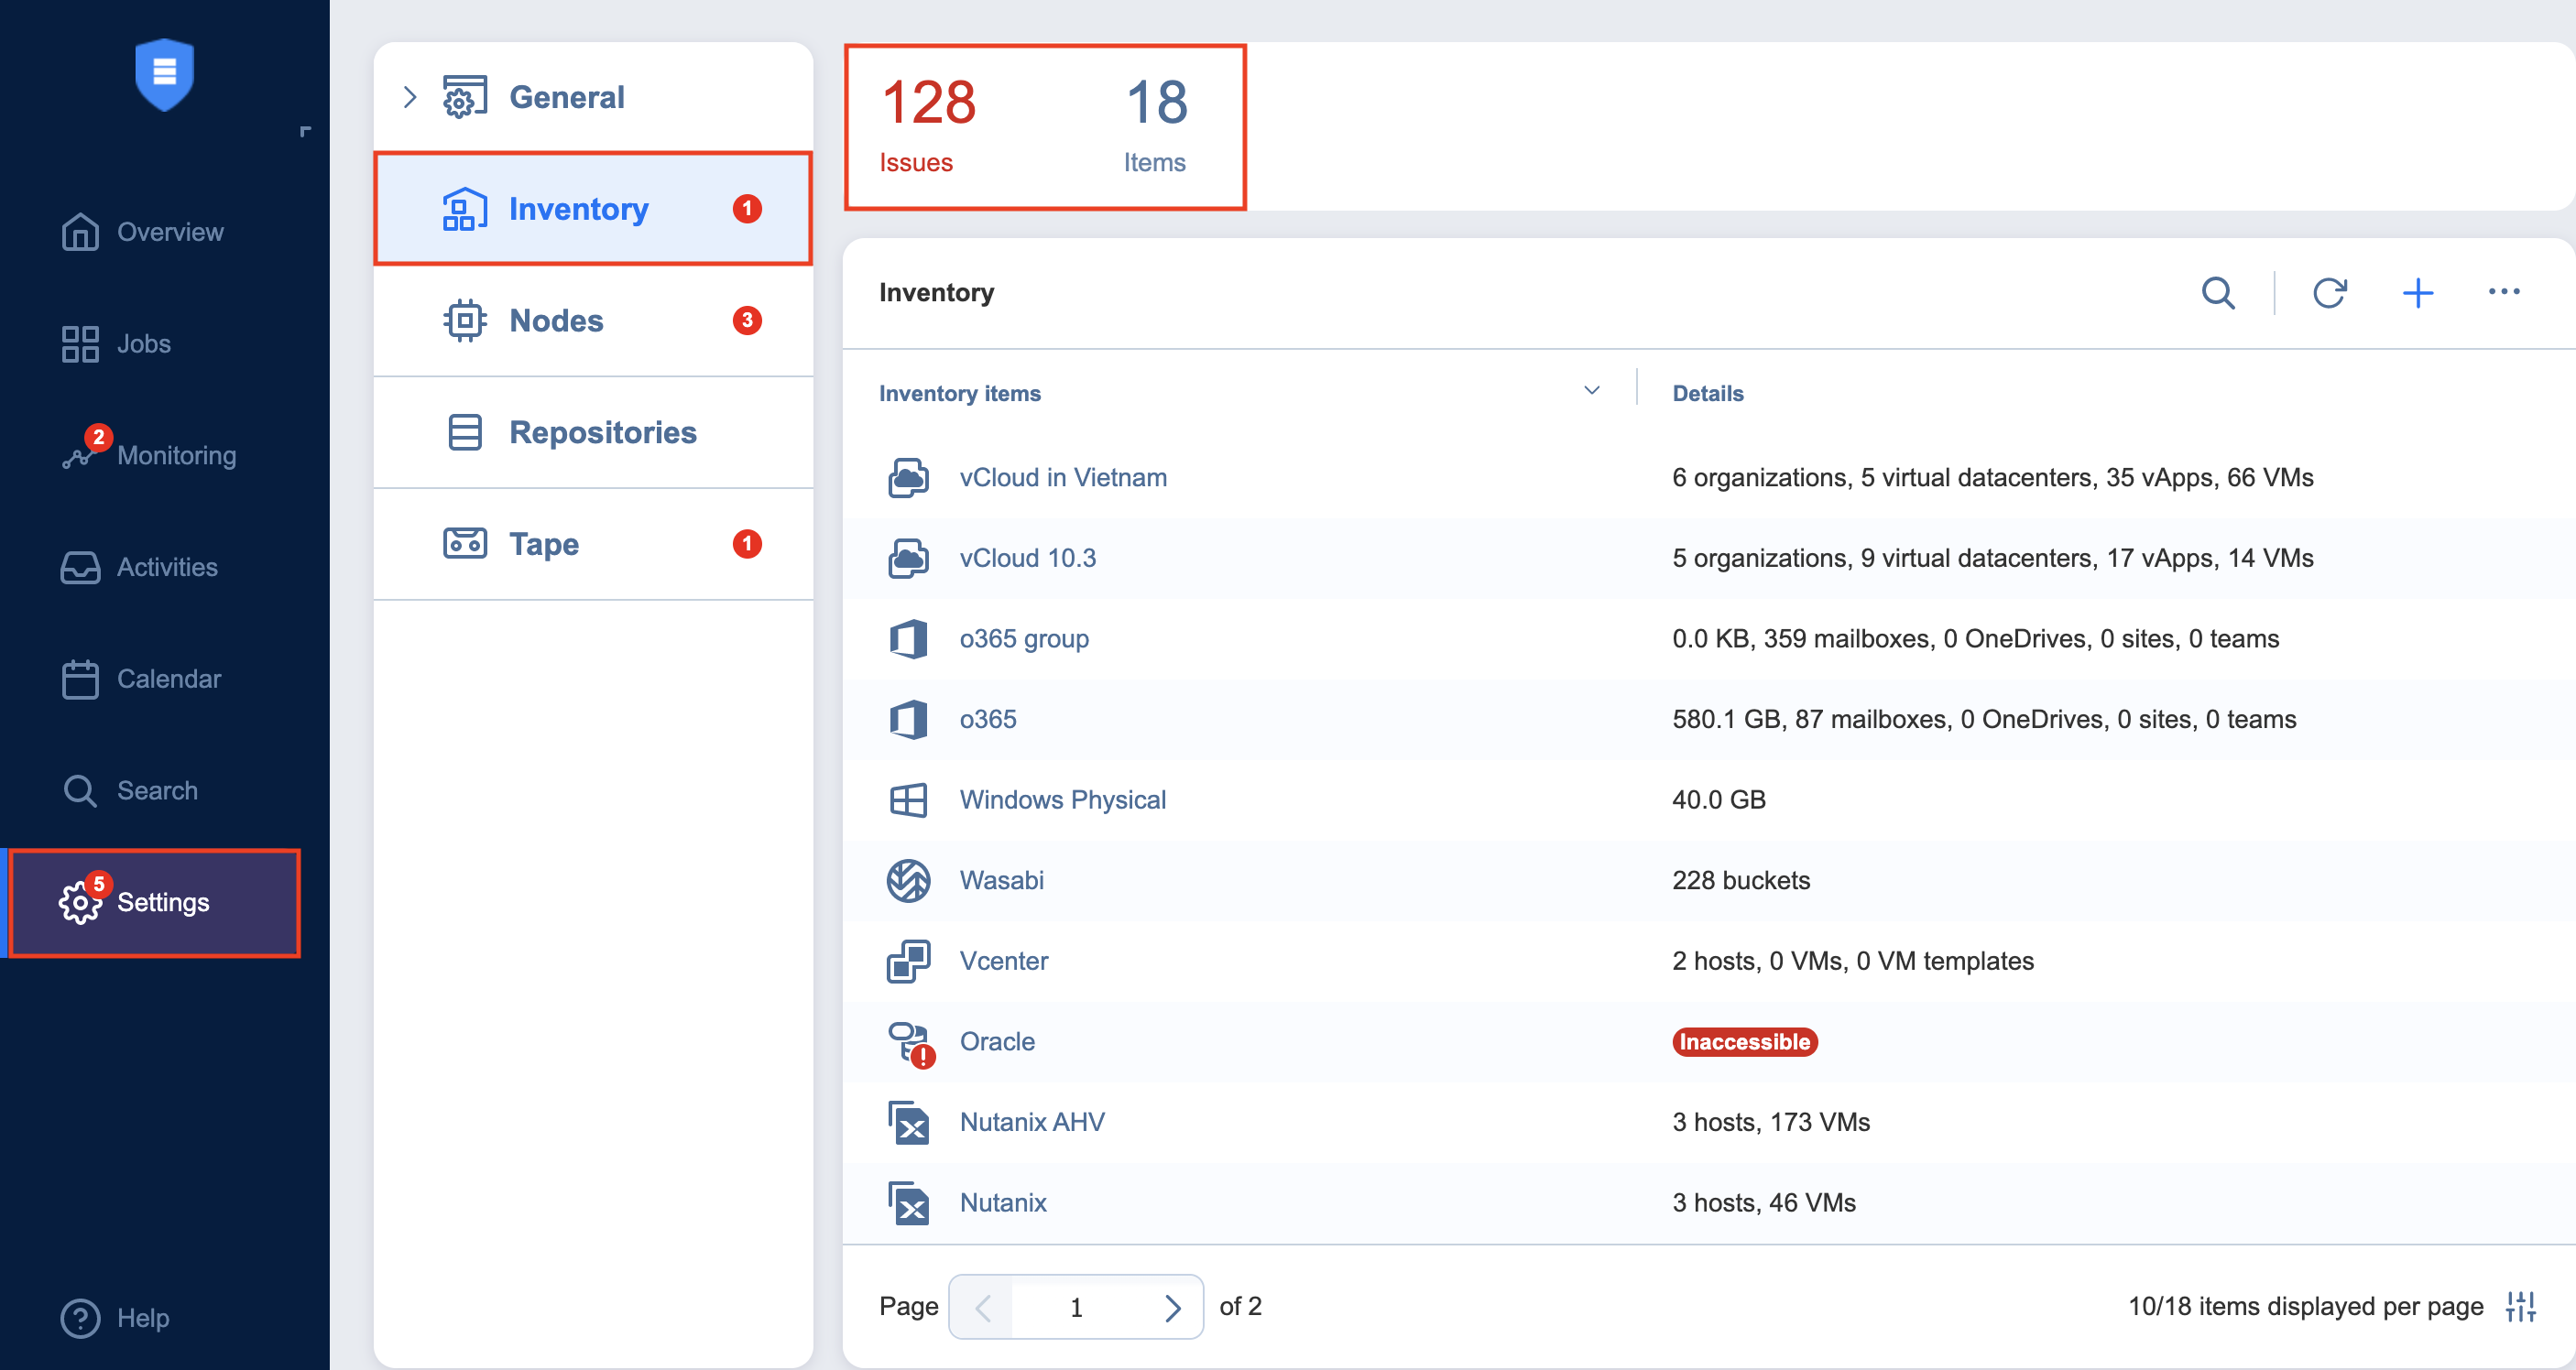
Task: Sort by Inventory items column chevron
Action: tap(1592, 391)
